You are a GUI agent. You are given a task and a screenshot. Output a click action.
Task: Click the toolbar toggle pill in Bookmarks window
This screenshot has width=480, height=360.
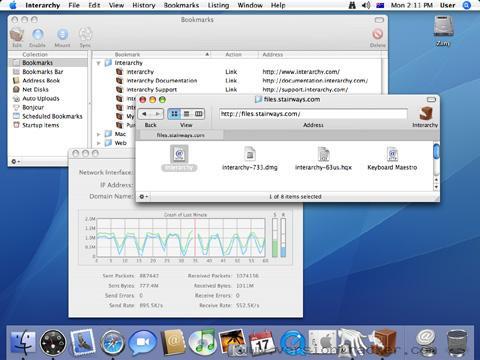tap(379, 20)
